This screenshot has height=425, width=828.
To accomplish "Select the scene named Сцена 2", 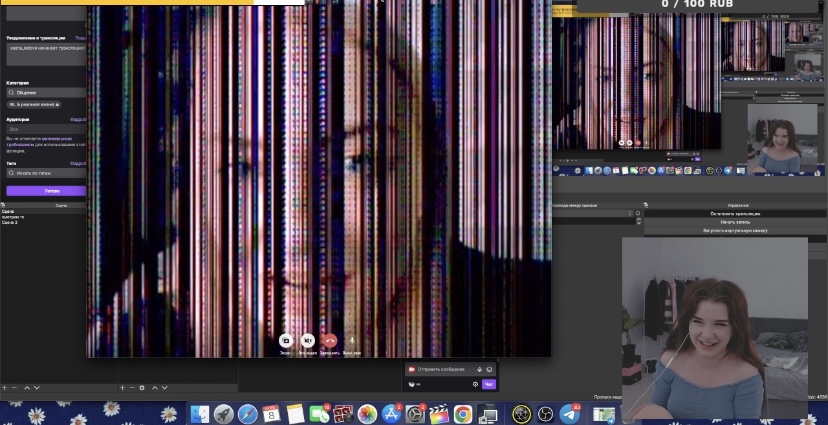I will pos(10,223).
